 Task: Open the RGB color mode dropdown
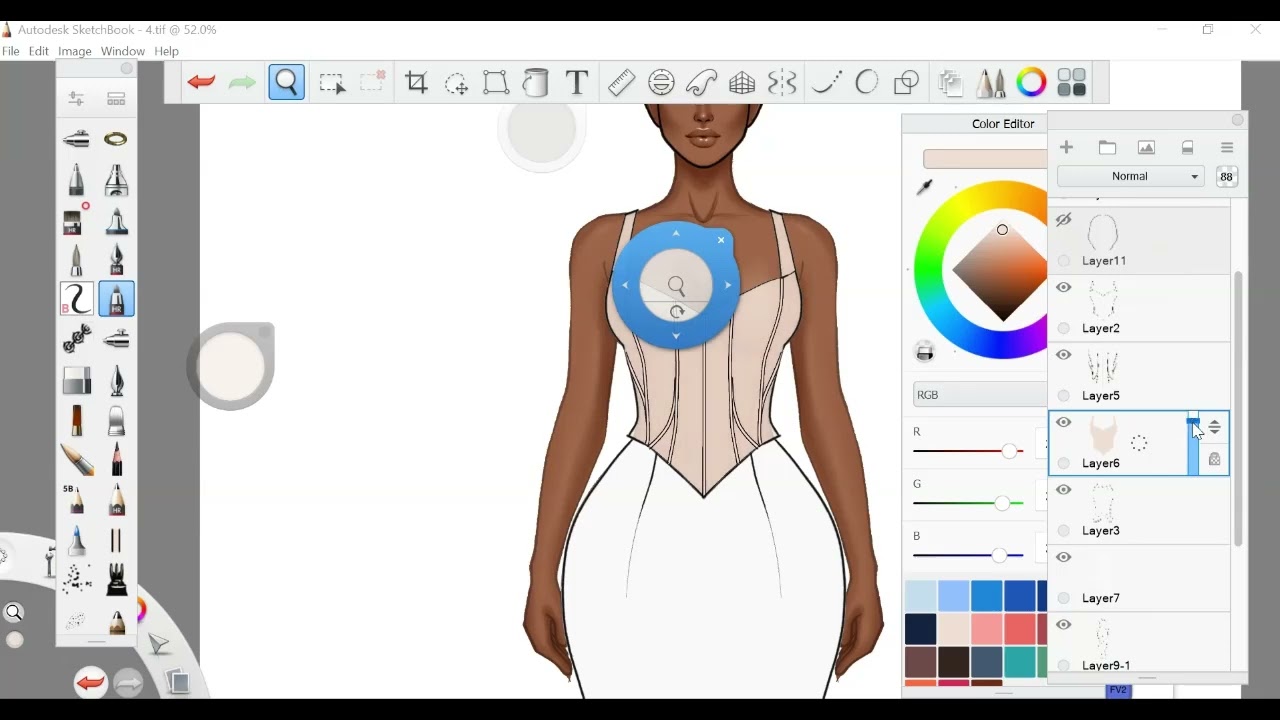[x=979, y=395]
